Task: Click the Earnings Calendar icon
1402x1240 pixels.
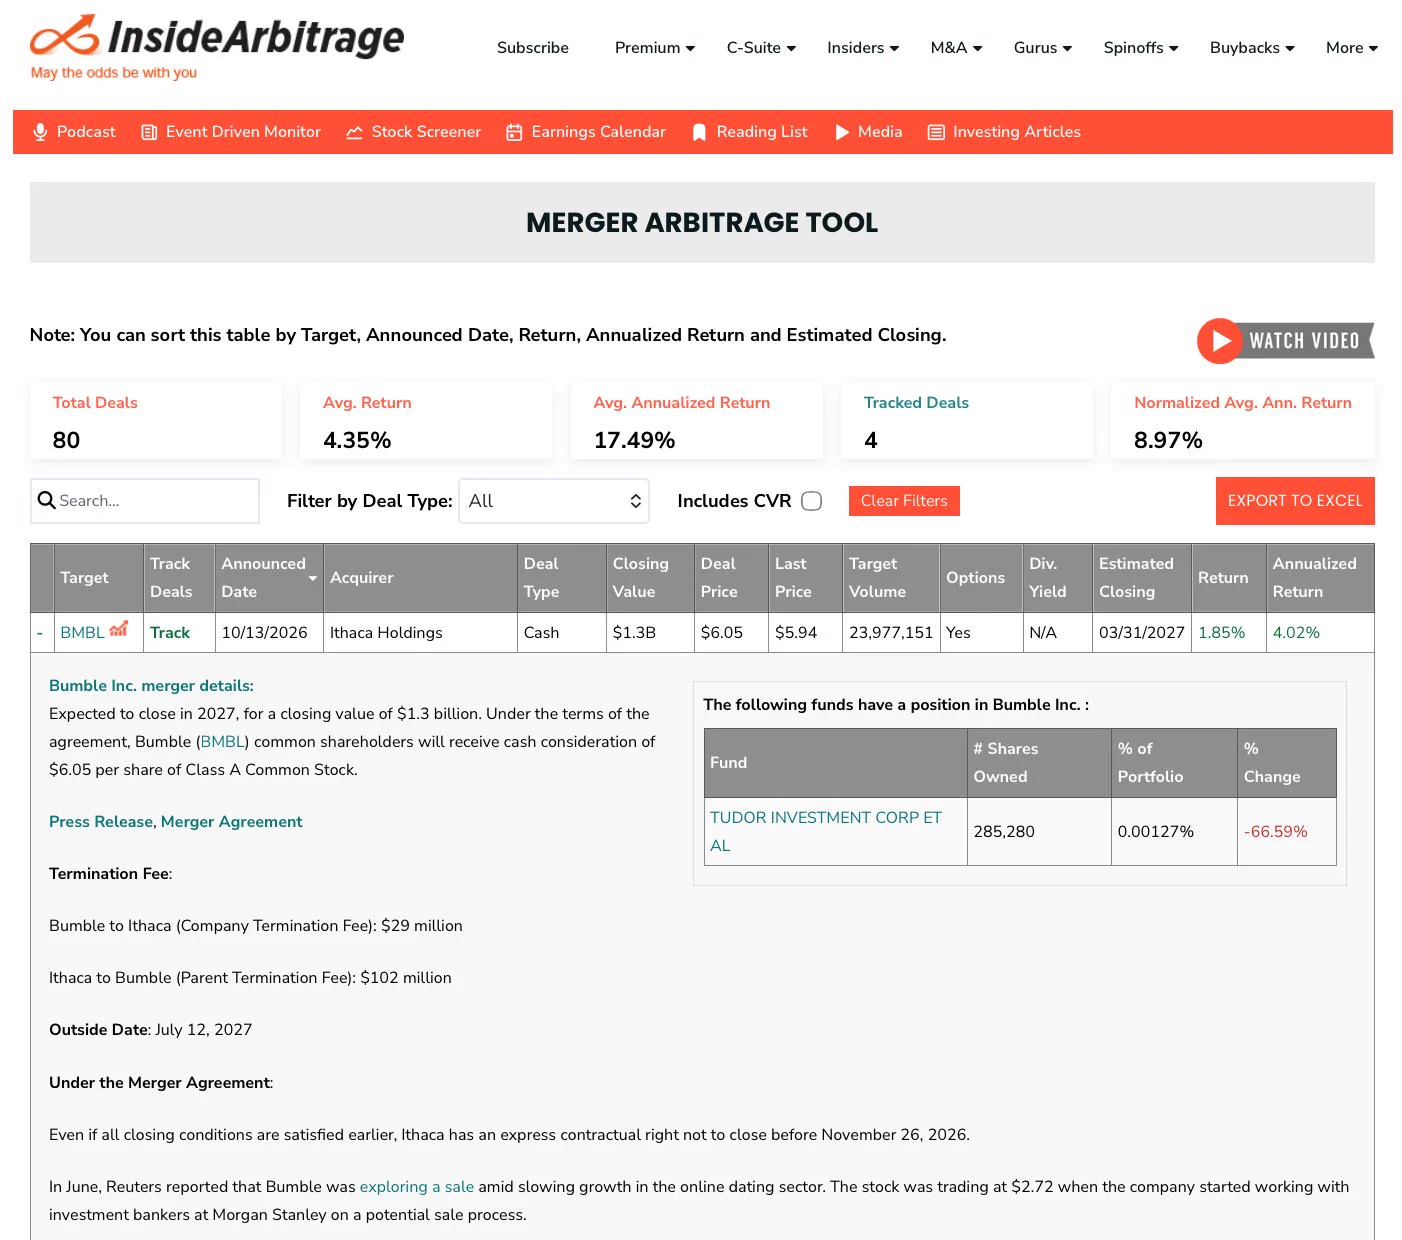Action: pos(514,132)
